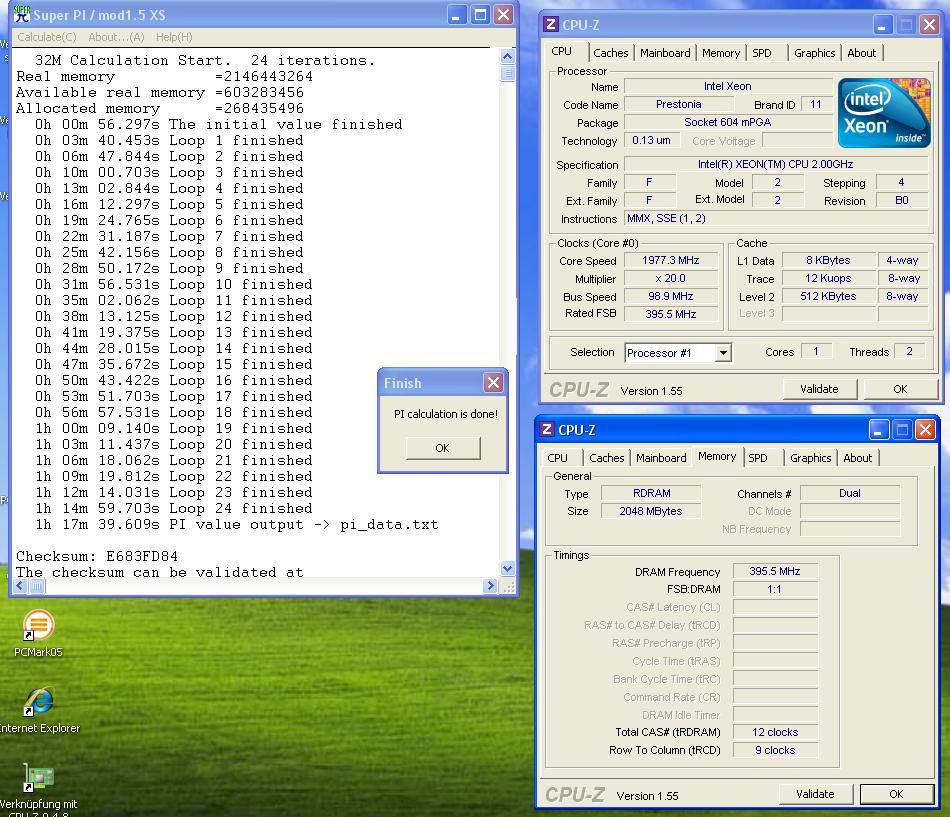Screen dimensions: 950x817
Task: Switch to Caches tab in top CPU-Z
Action: (611, 53)
